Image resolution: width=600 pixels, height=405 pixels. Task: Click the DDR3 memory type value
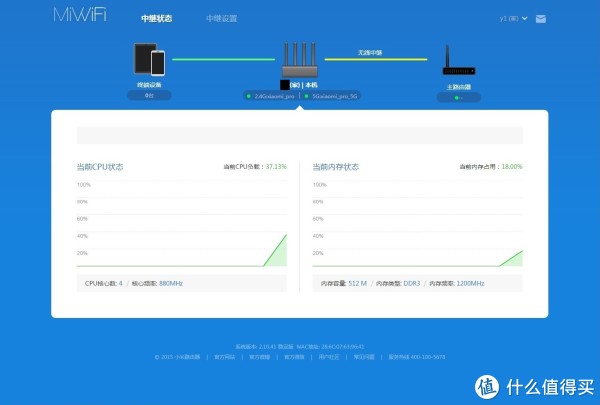(412, 283)
